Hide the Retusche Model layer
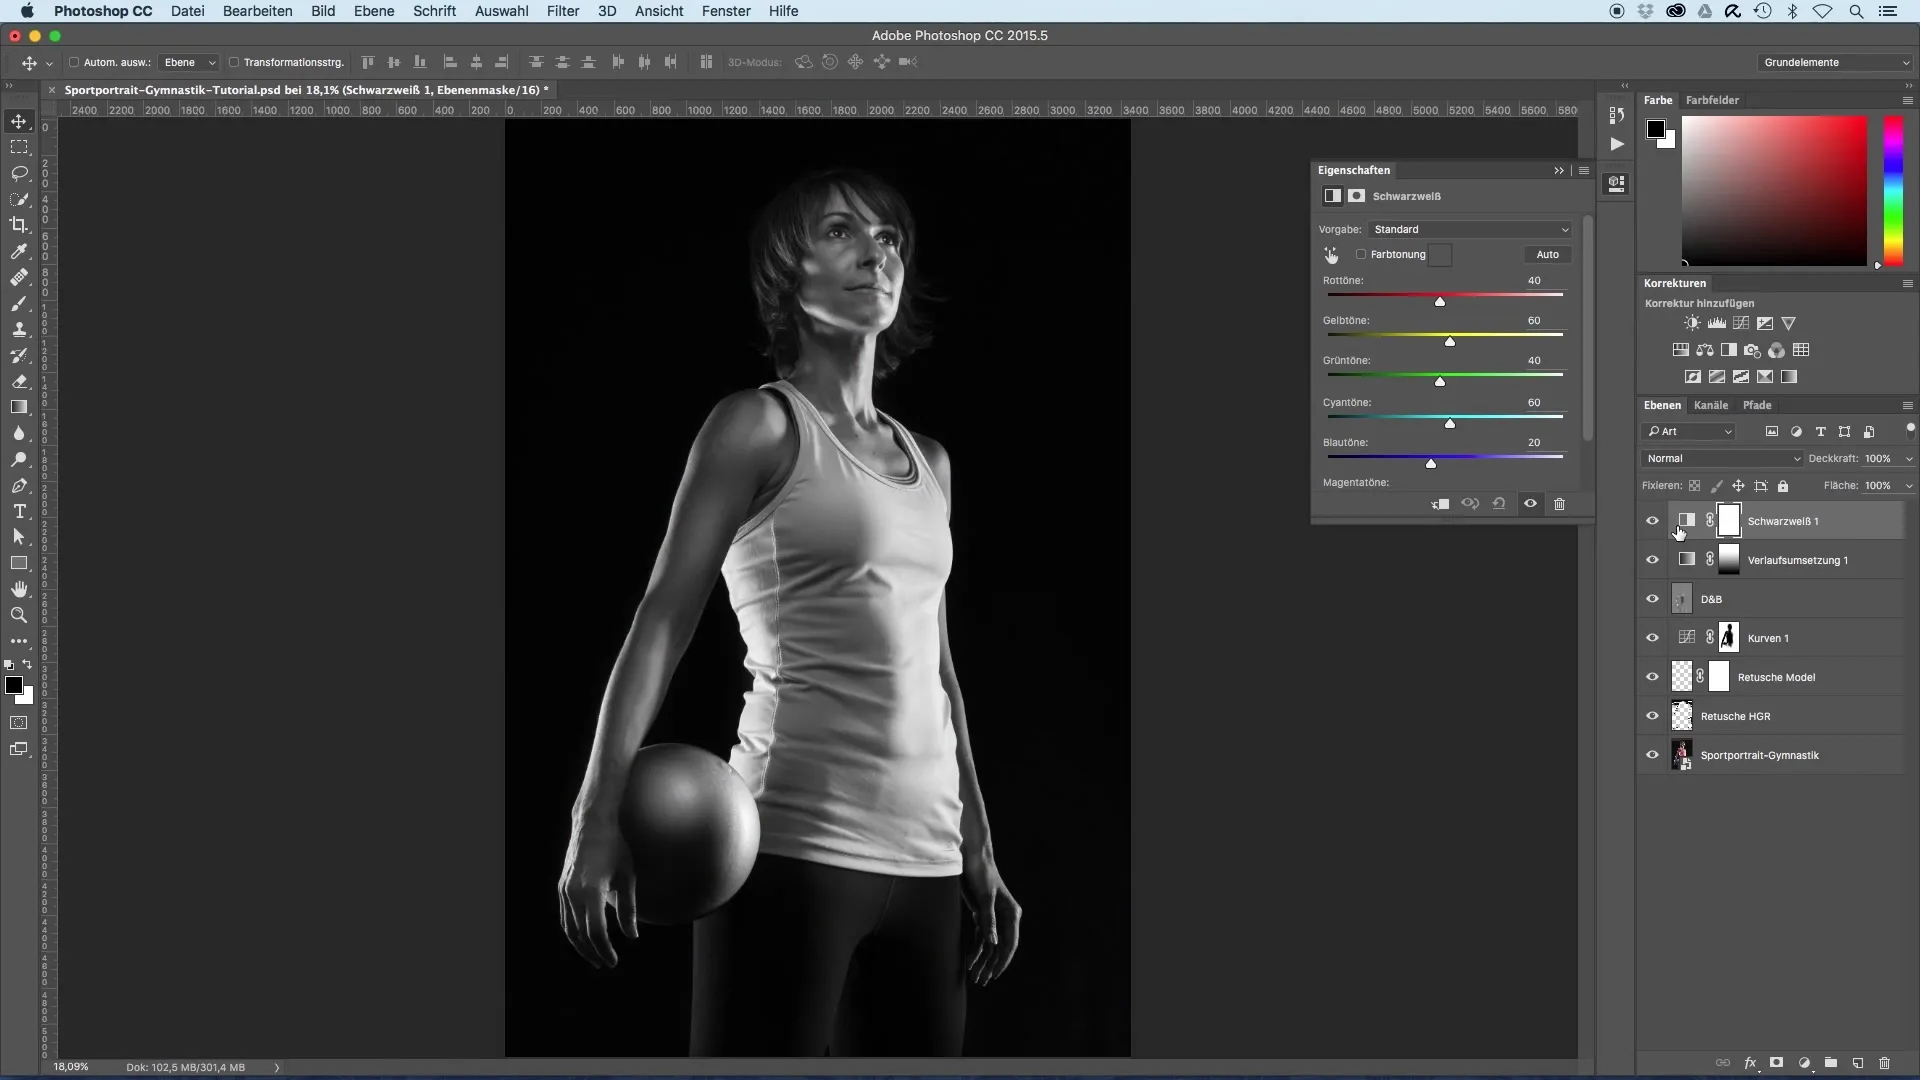The width and height of the screenshot is (1920, 1080). pos(1652,677)
